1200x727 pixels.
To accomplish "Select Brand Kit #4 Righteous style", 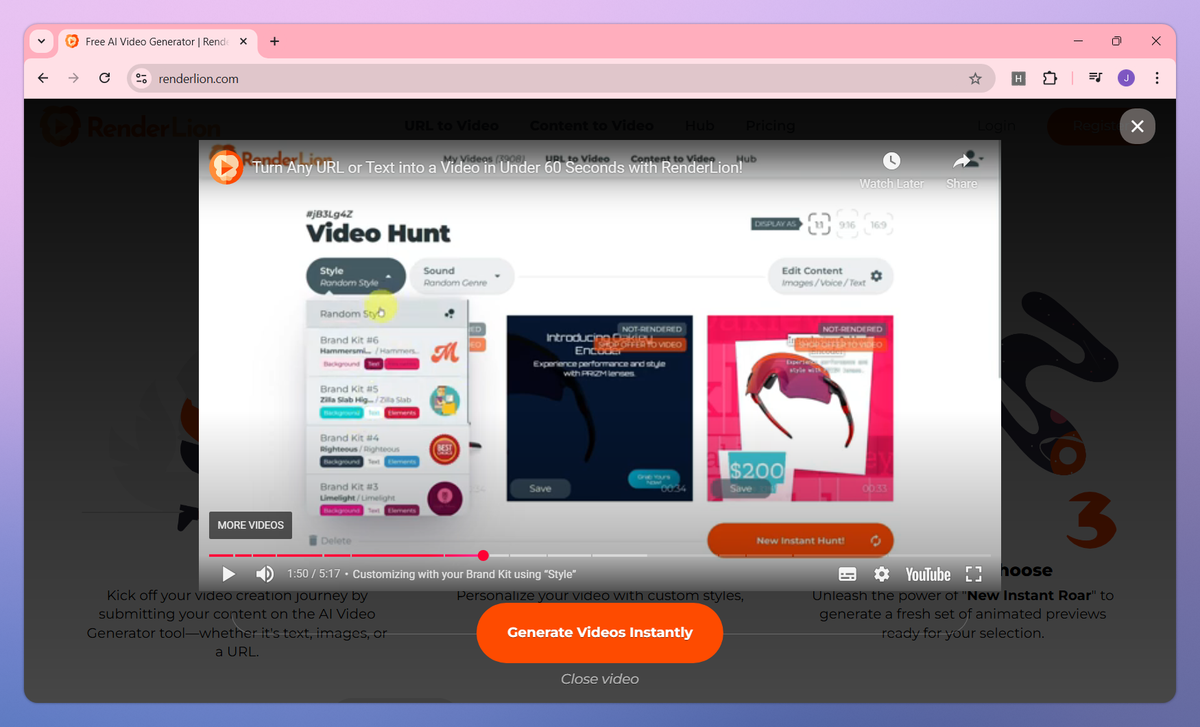I will click(x=388, y=449).
